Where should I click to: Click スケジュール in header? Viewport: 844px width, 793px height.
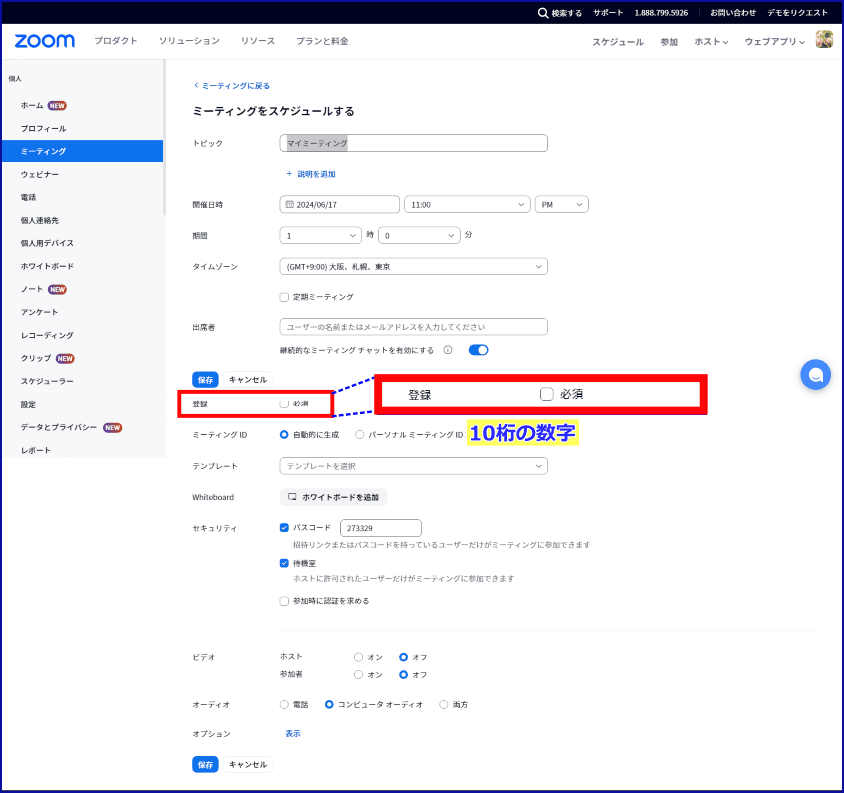coord(618,41)
